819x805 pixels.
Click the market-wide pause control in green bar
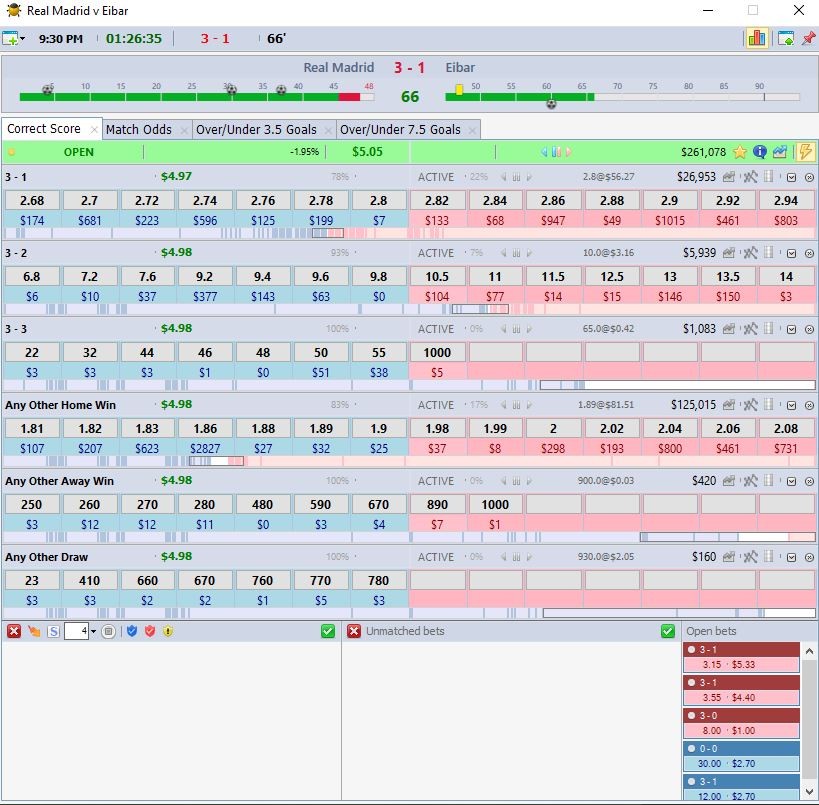pyautogui.click(x=556, y=152)
